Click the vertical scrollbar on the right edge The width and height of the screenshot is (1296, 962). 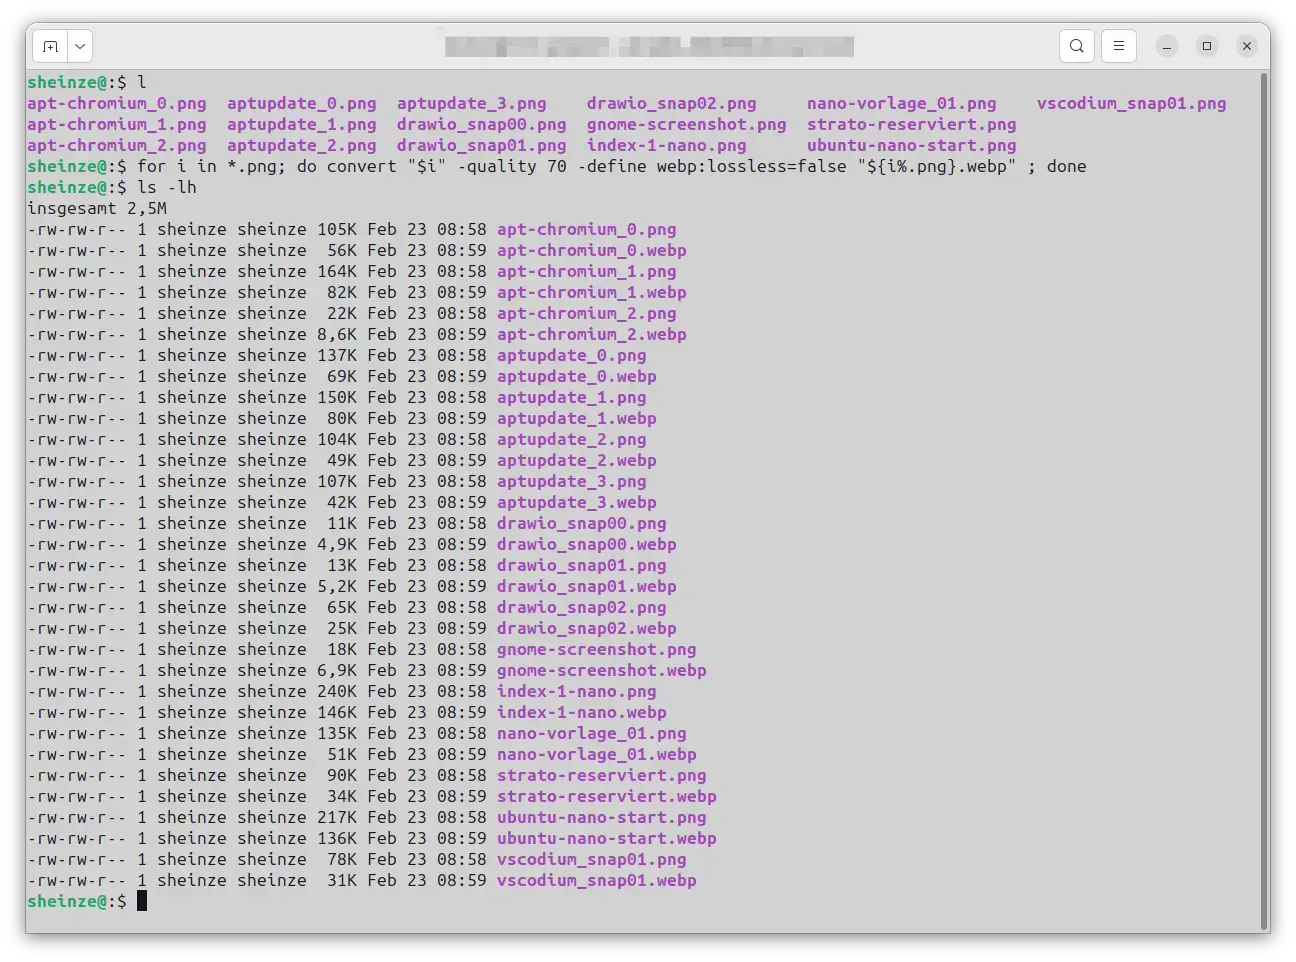(x=1263, y=500)
